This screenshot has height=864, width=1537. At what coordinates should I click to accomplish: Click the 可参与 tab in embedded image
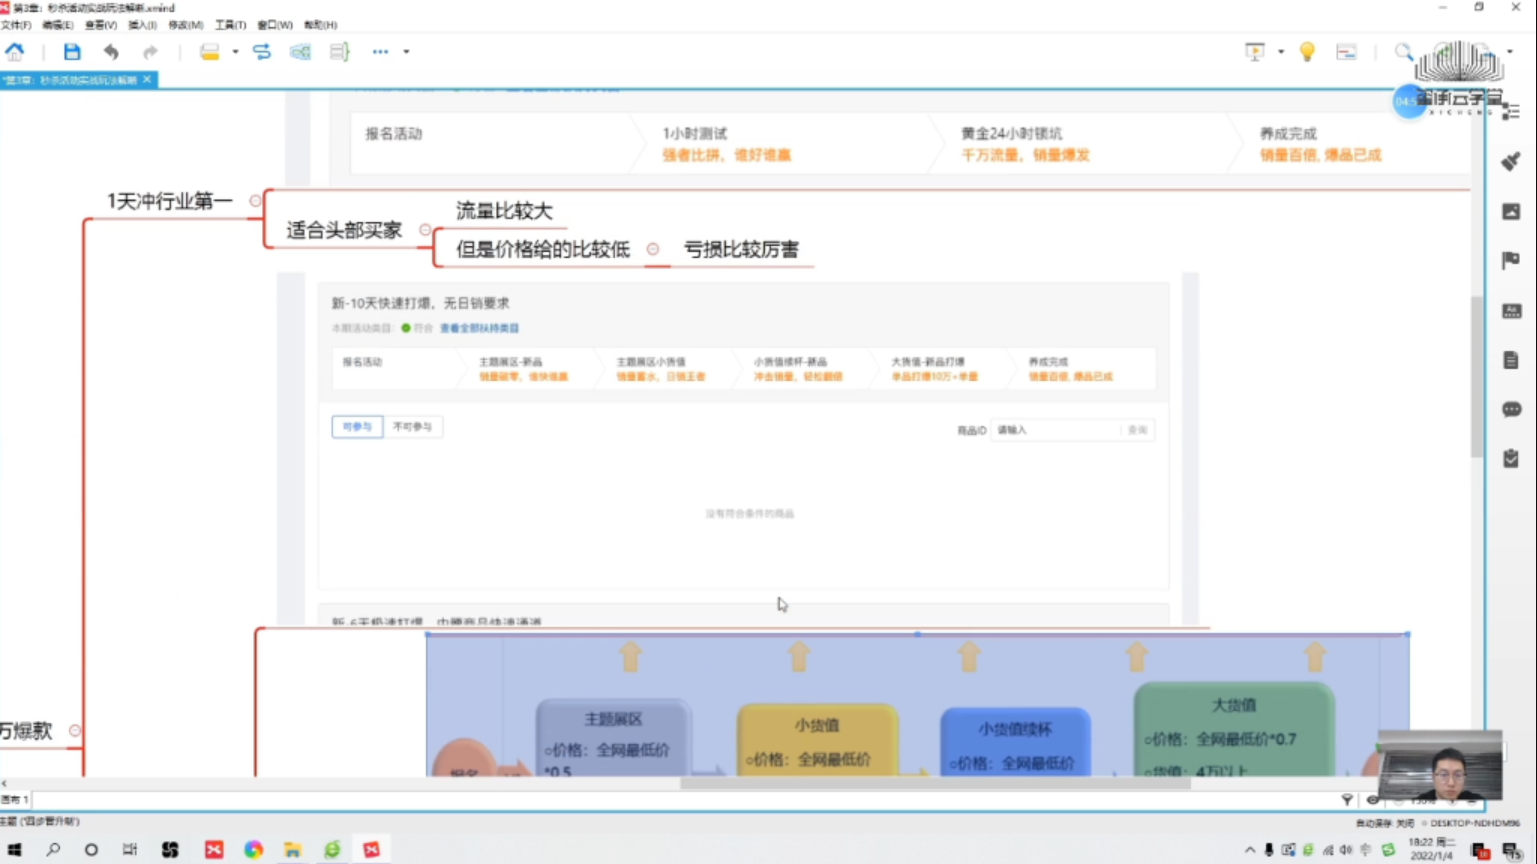[x=357, y=427]
